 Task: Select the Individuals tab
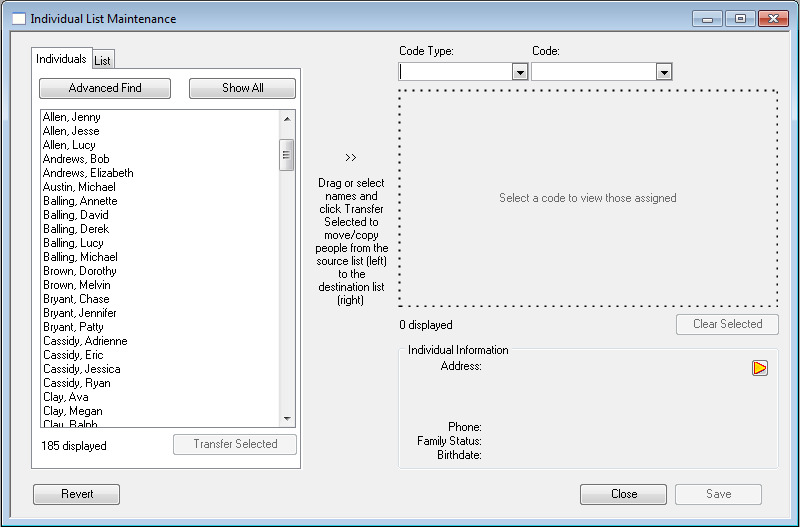pyautogui.click(x=62, y=59)
